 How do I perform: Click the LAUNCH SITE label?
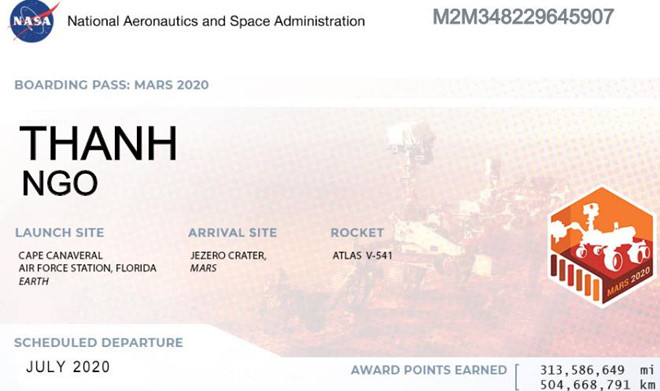59,233
